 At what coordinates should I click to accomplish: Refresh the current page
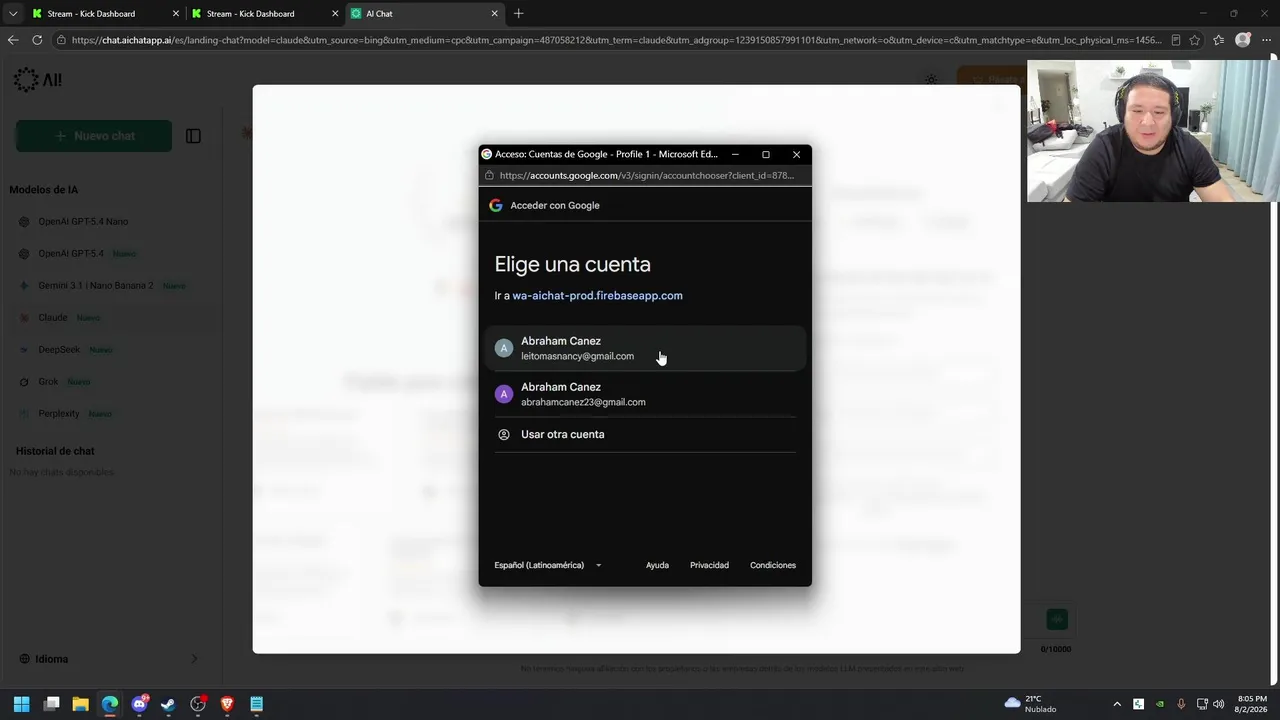pos(37,40)
